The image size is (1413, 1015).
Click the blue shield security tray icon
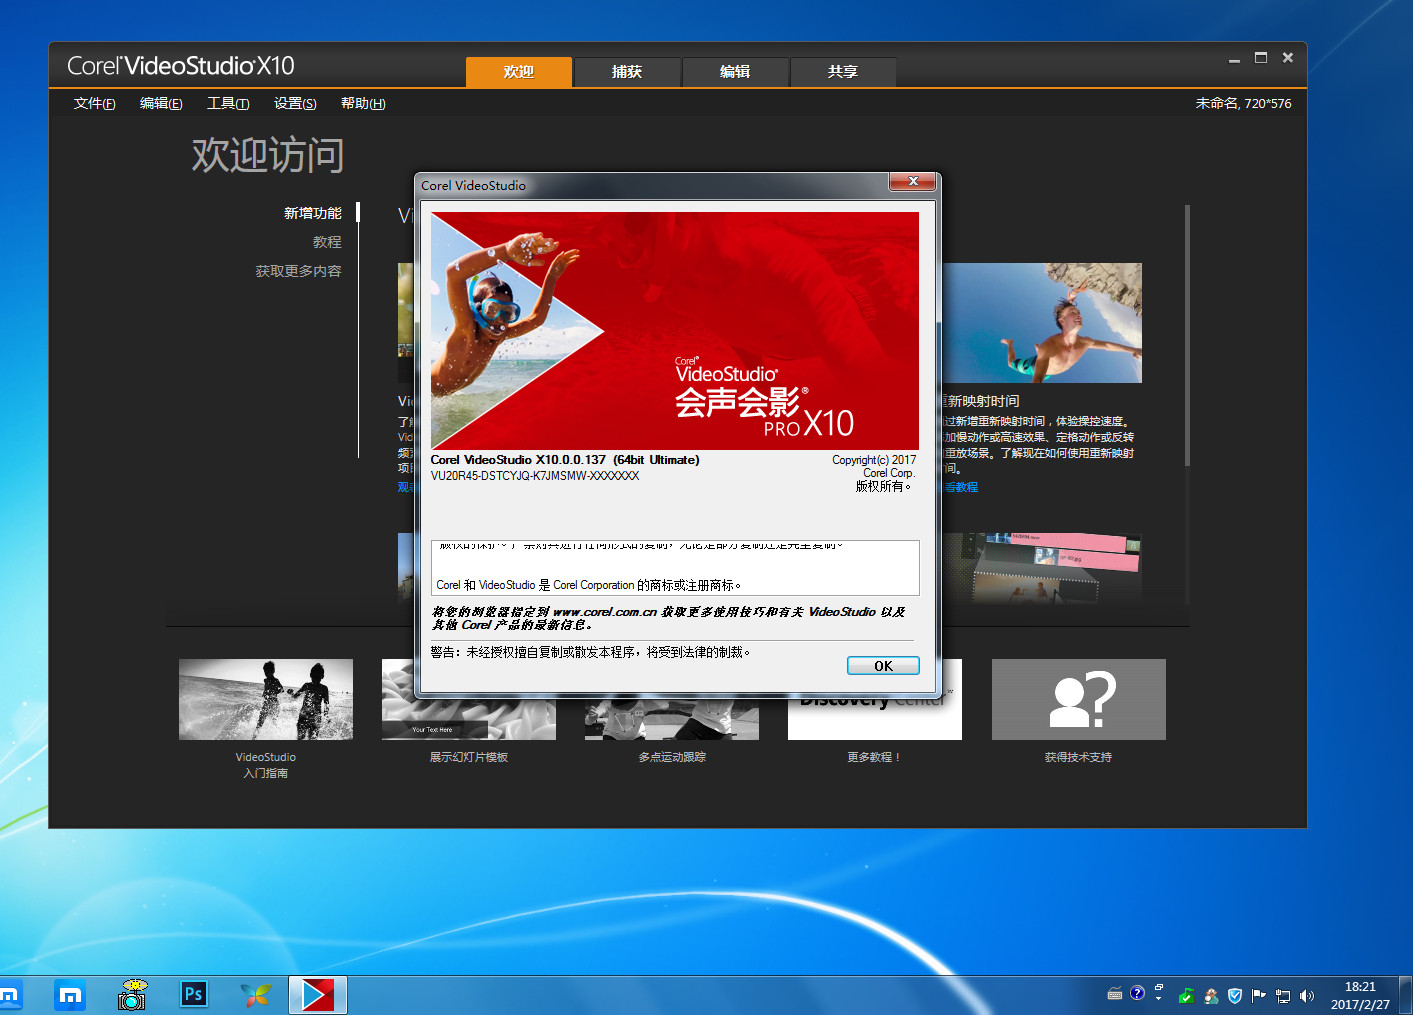1235,996
